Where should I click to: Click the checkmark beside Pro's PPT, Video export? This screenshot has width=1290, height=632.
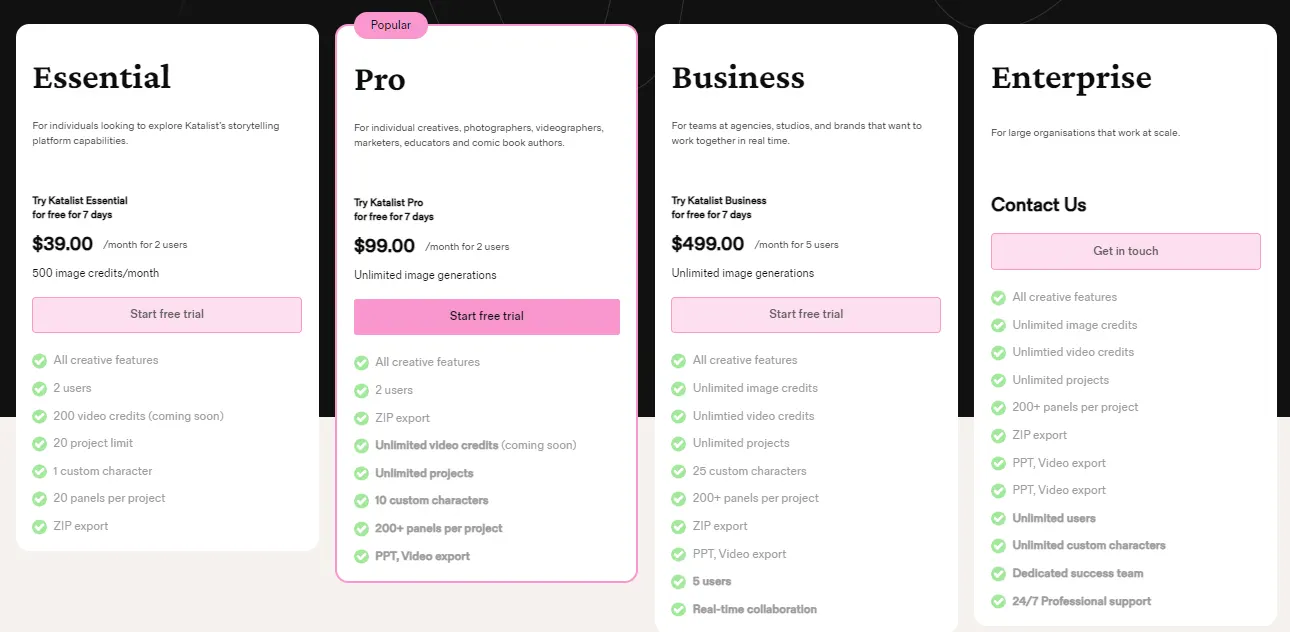coord(361,556)
